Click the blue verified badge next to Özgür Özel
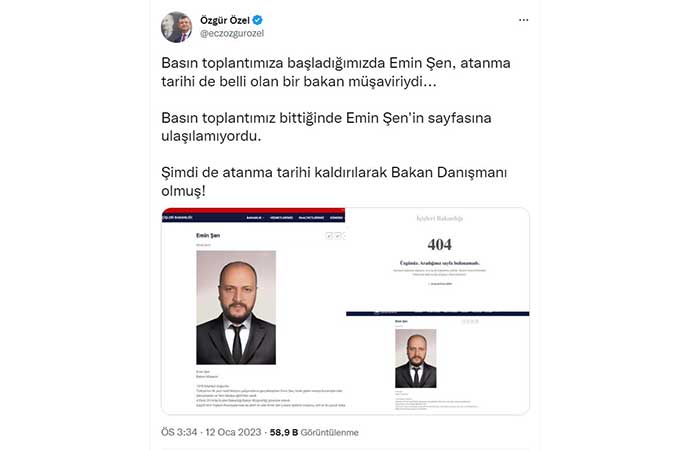The width and height of the screenshot is (690, 450). pos(257,20)
